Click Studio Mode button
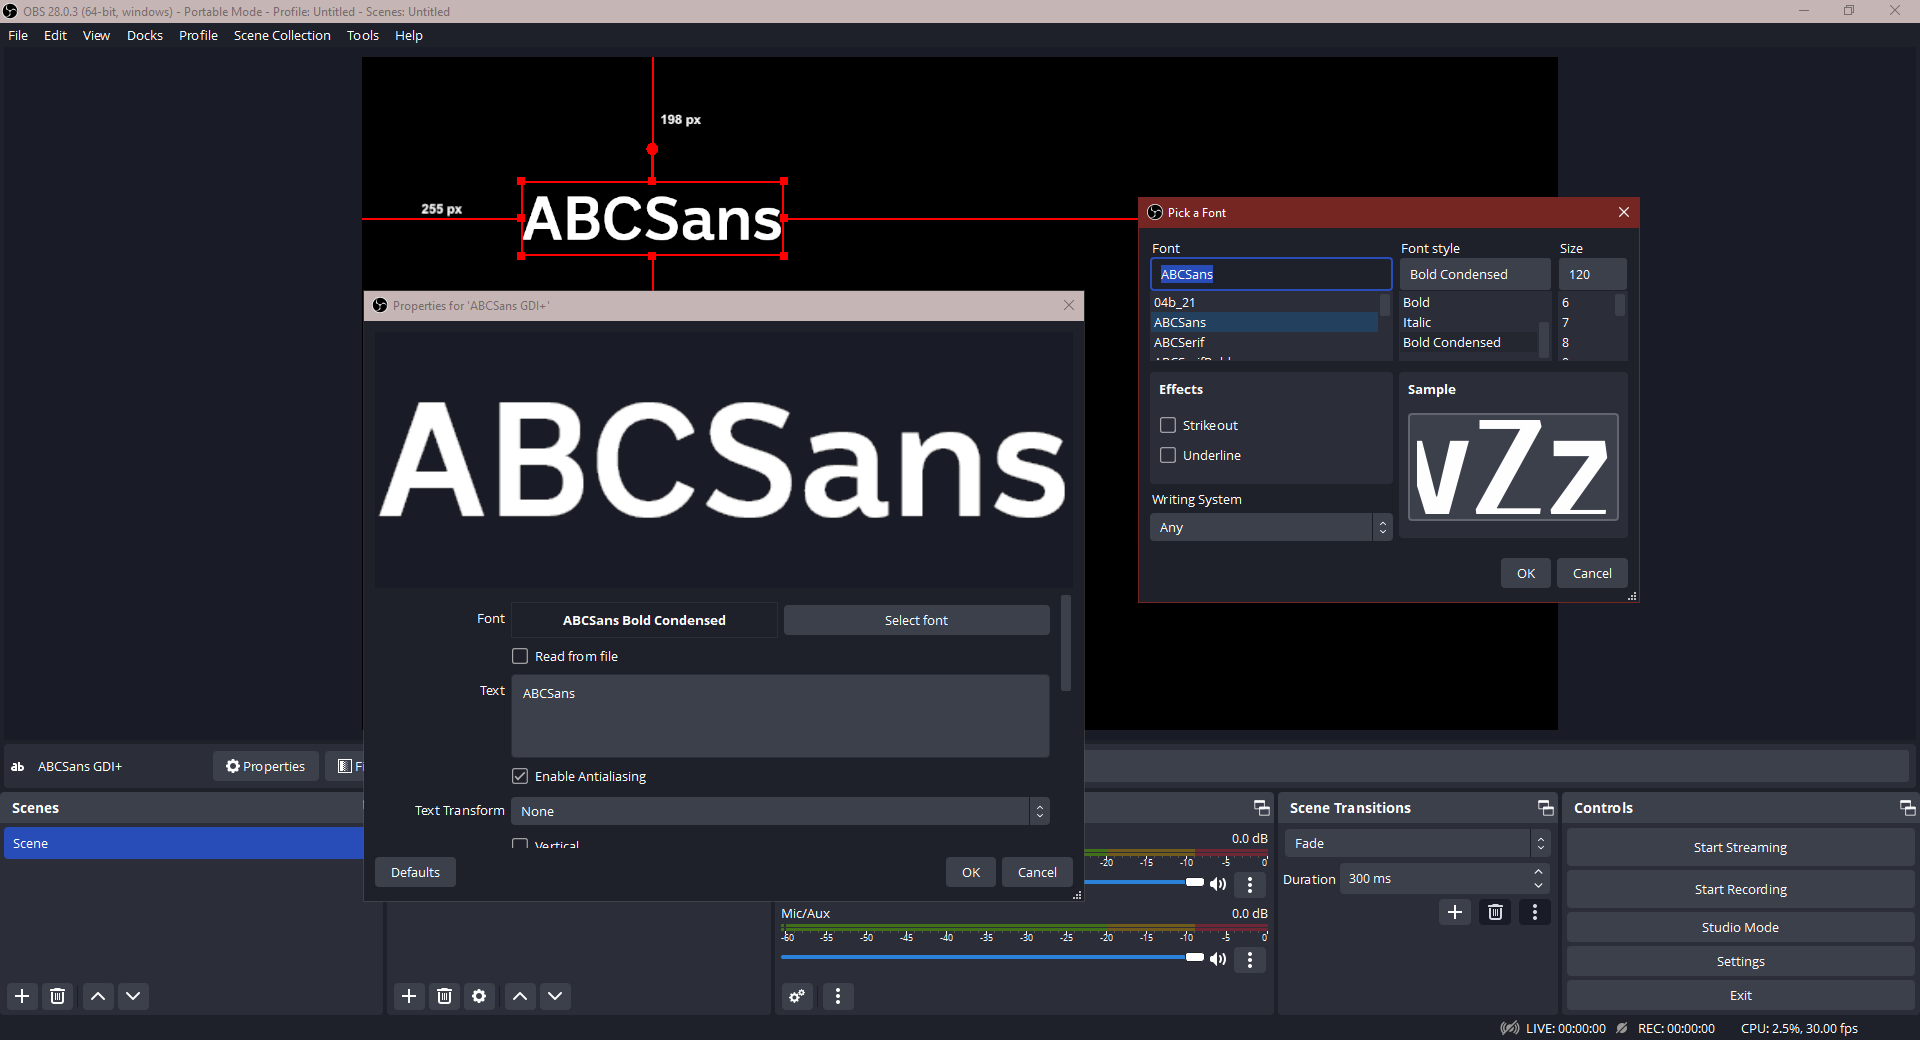This screenshot has height=1040, width=1920. coord(1740,927)
